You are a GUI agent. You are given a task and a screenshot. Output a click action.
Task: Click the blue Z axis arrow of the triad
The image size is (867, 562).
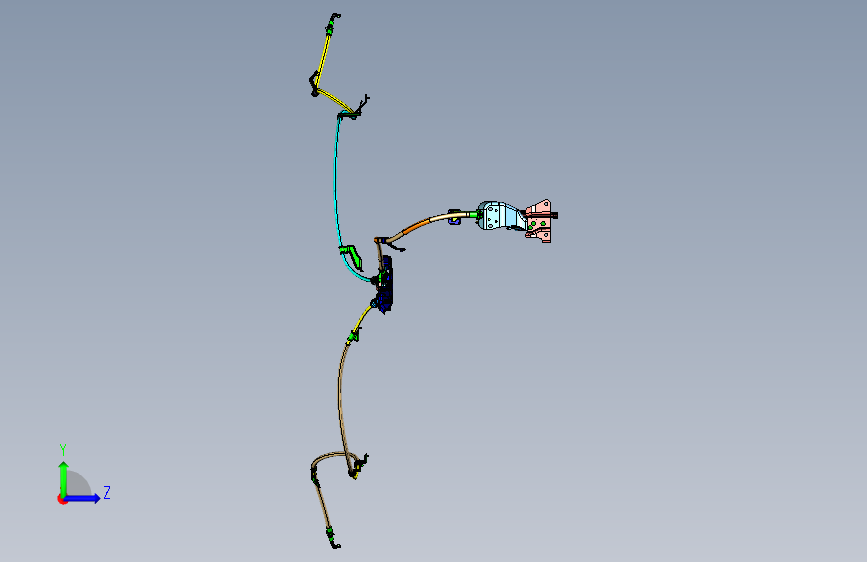pyautogui.click(x=83, y=498)
